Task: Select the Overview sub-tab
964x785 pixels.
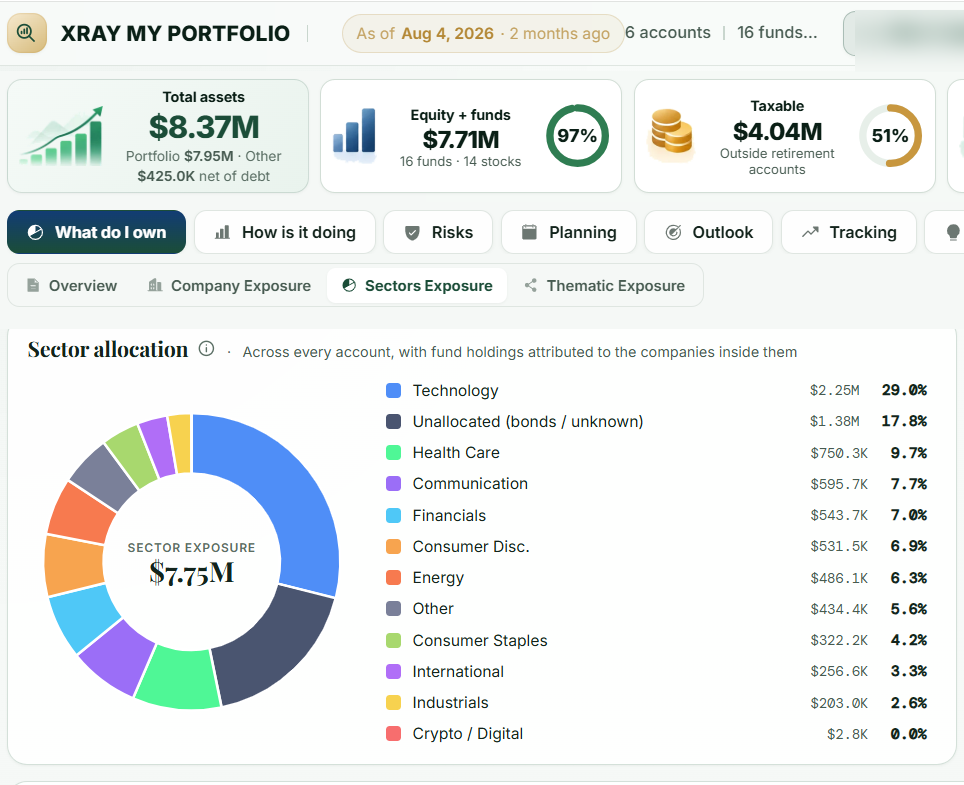Action: pyautogui.click(x=71, y=285)
